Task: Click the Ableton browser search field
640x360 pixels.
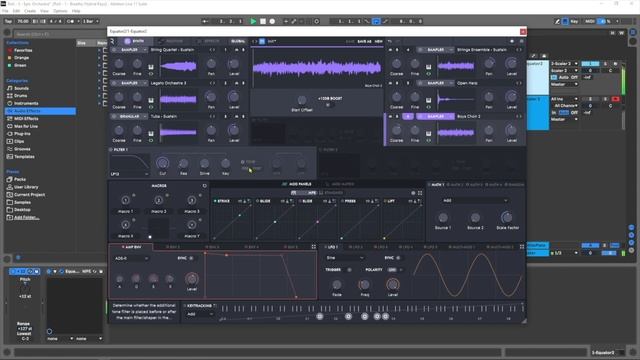Action: click(59, 34)
